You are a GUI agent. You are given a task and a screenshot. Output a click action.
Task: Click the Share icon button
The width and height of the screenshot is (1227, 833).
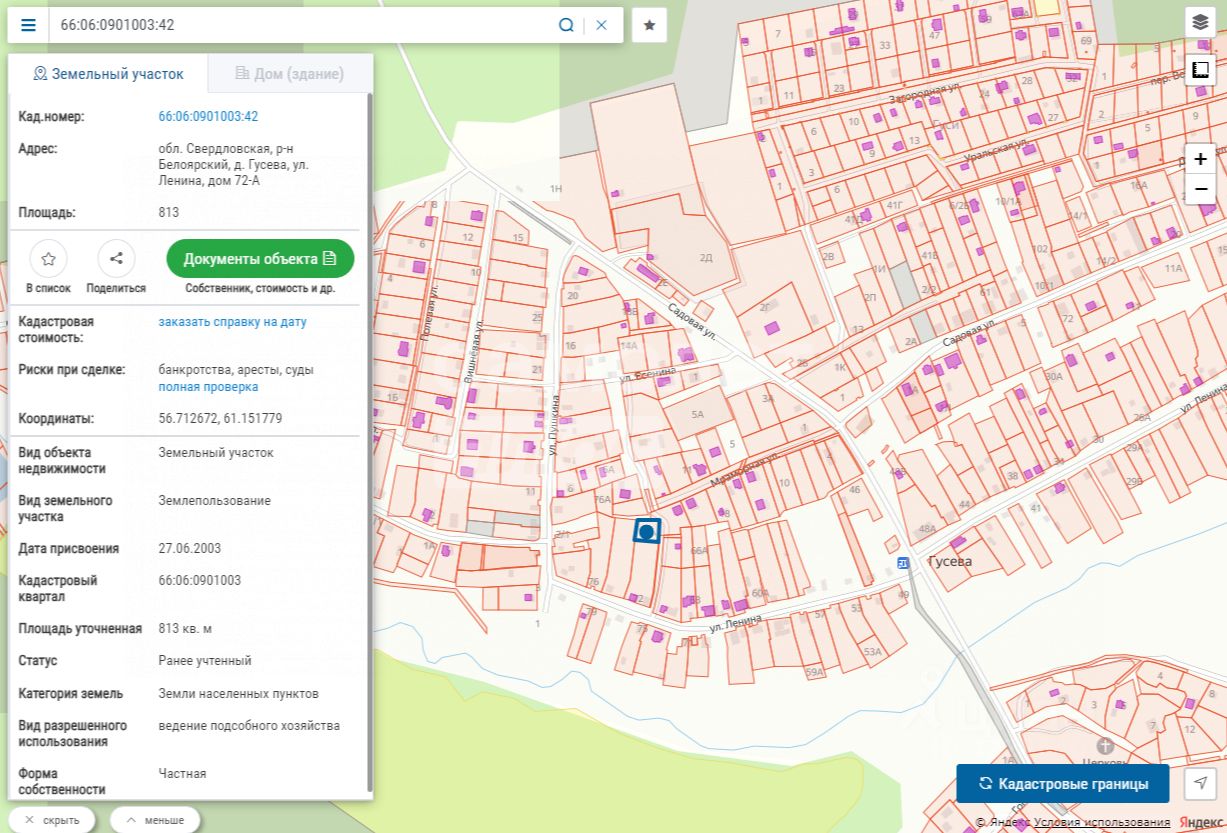(x=116, y=259)
